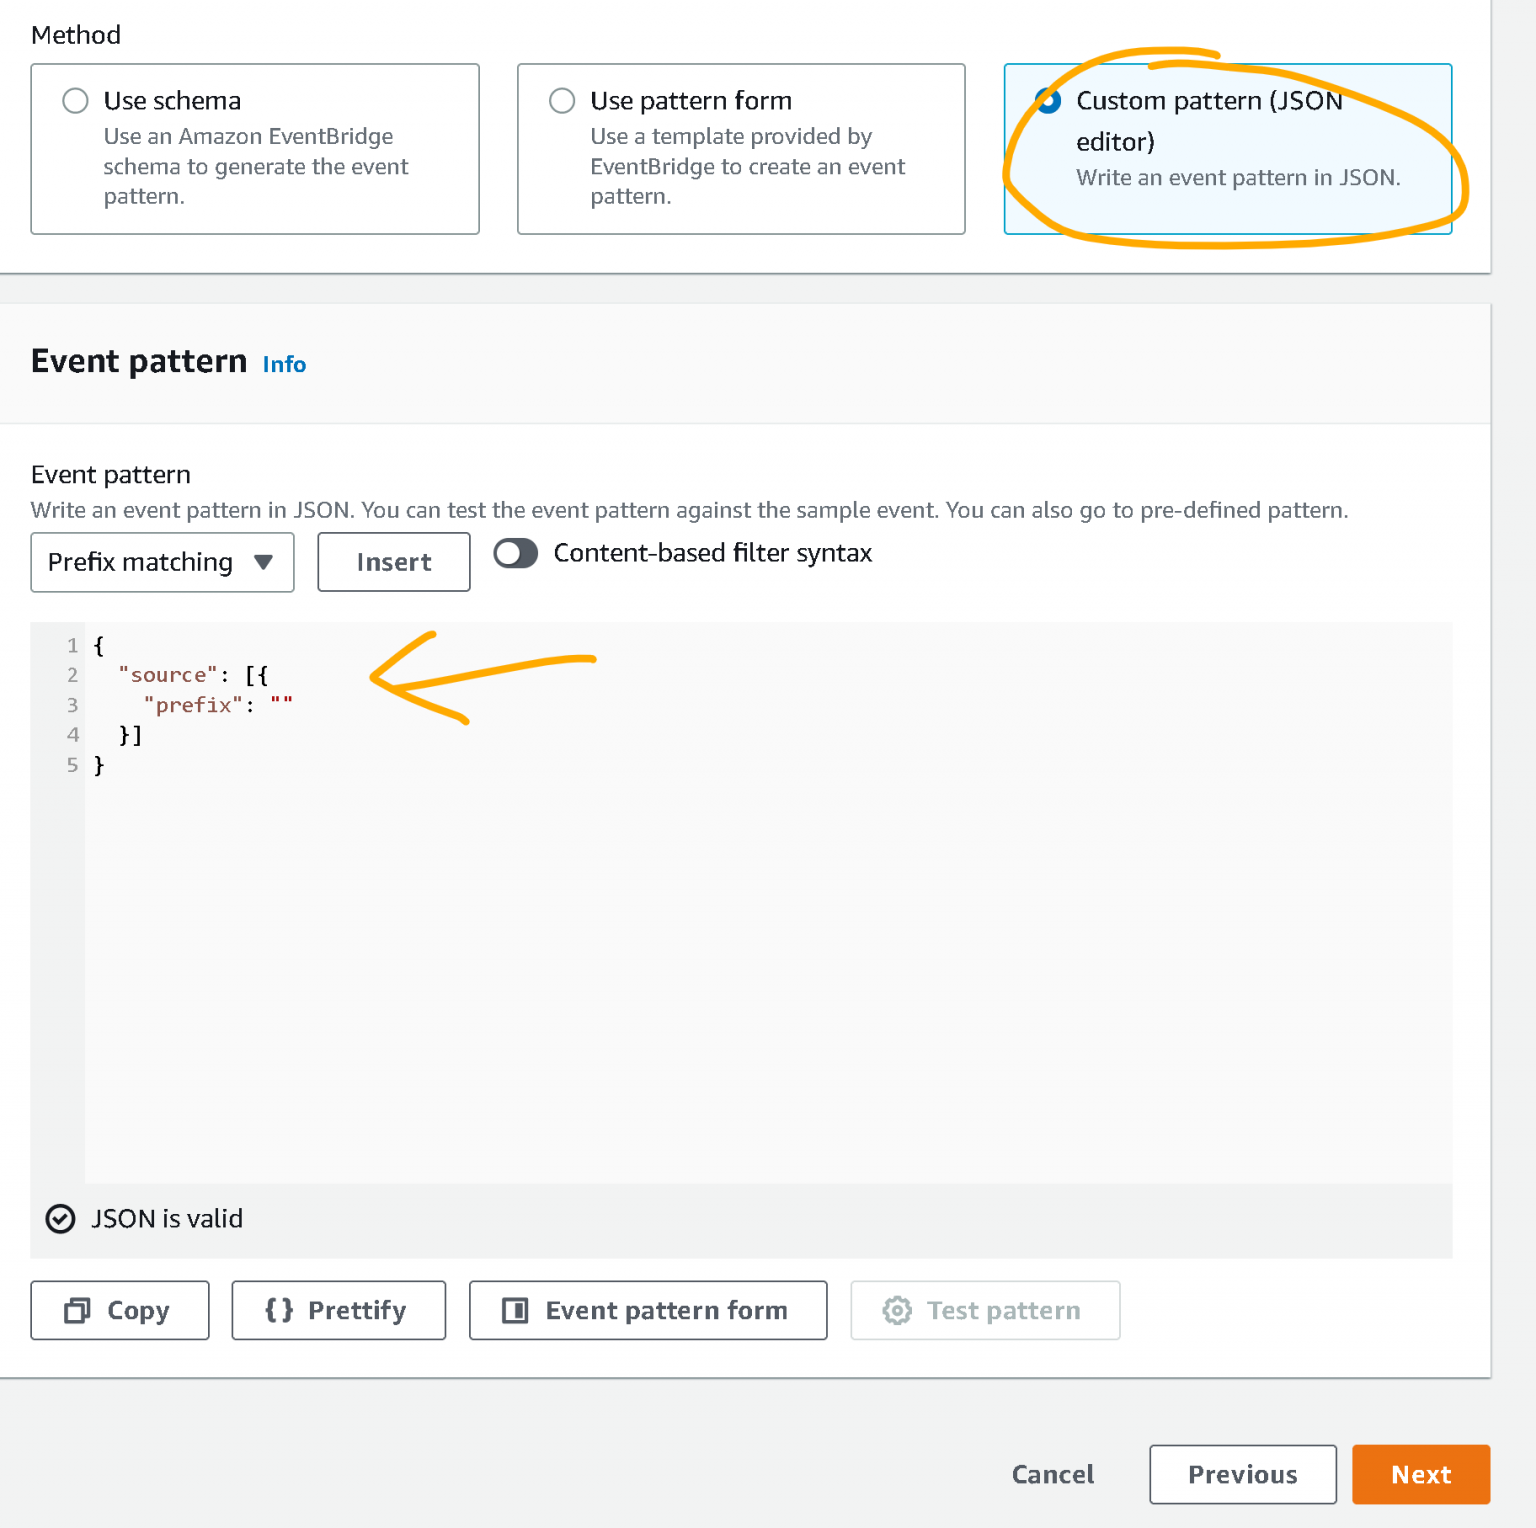Screen dimensions: 1536x1528
Task: Click the Test pattern gear icon
Action: click(x=897, y=1310)
